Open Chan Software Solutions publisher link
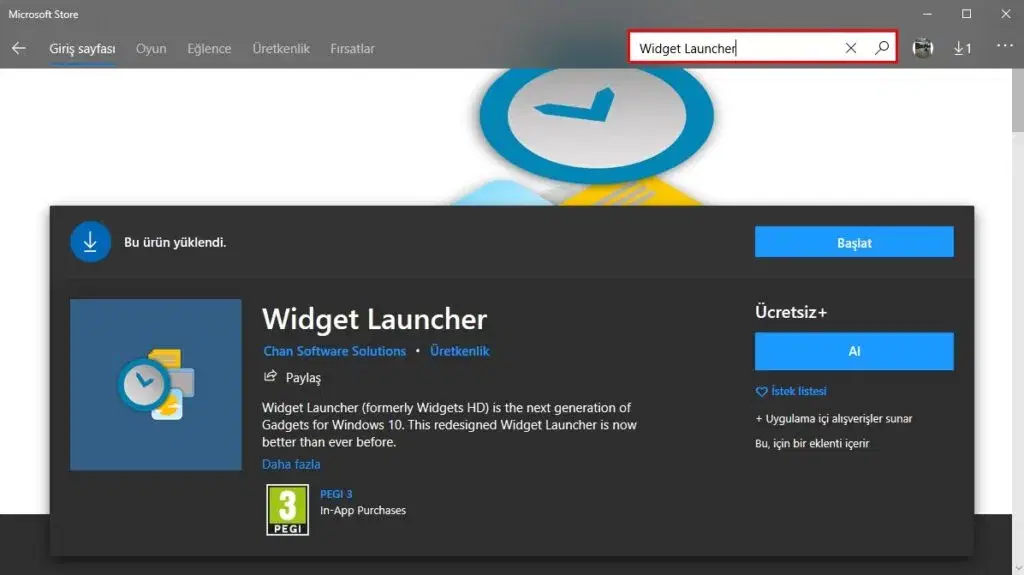Viewport: 1024px width, 575px height. click(x=334, y=351)
